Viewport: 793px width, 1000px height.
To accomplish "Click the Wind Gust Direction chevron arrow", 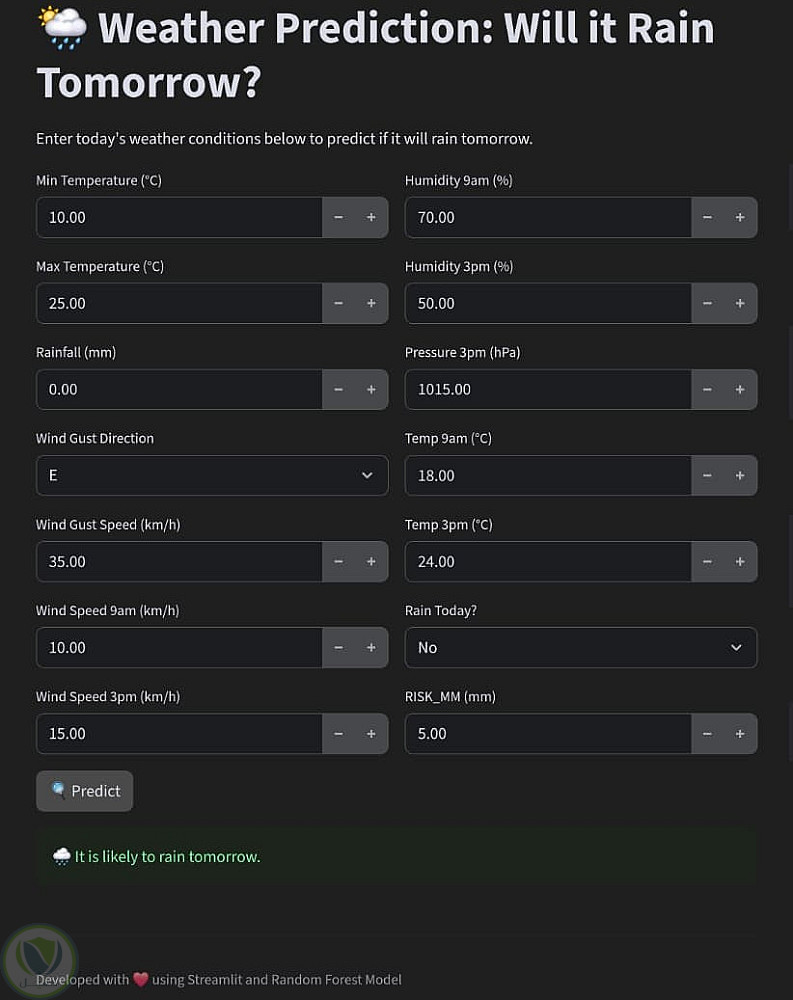I will pos(367,475).
